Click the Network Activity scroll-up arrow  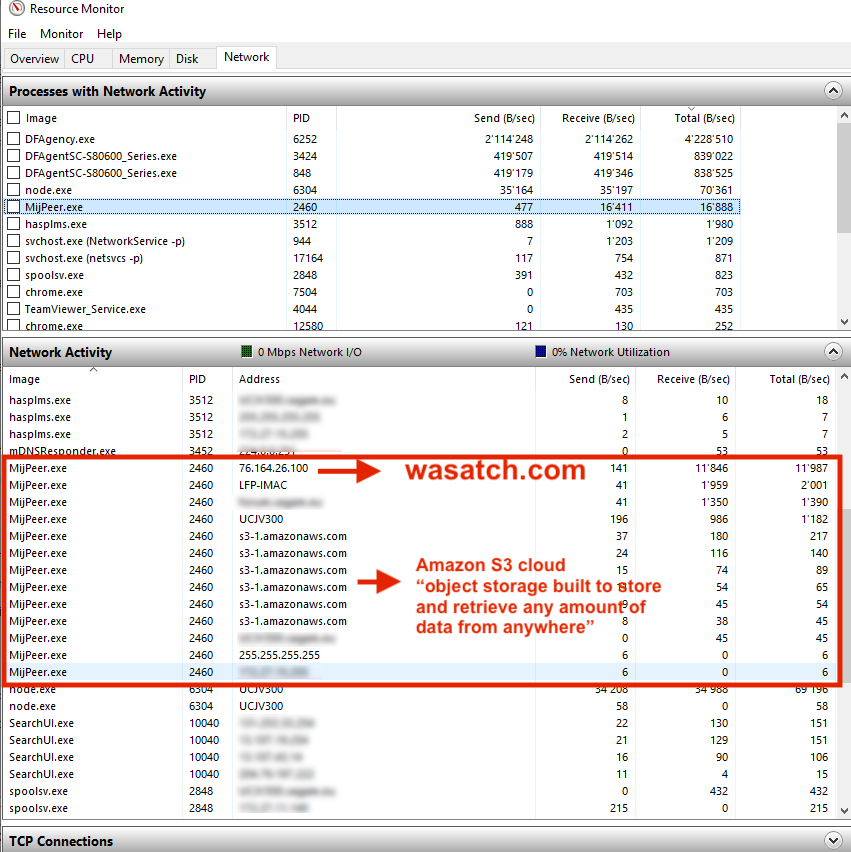[844, 376]
